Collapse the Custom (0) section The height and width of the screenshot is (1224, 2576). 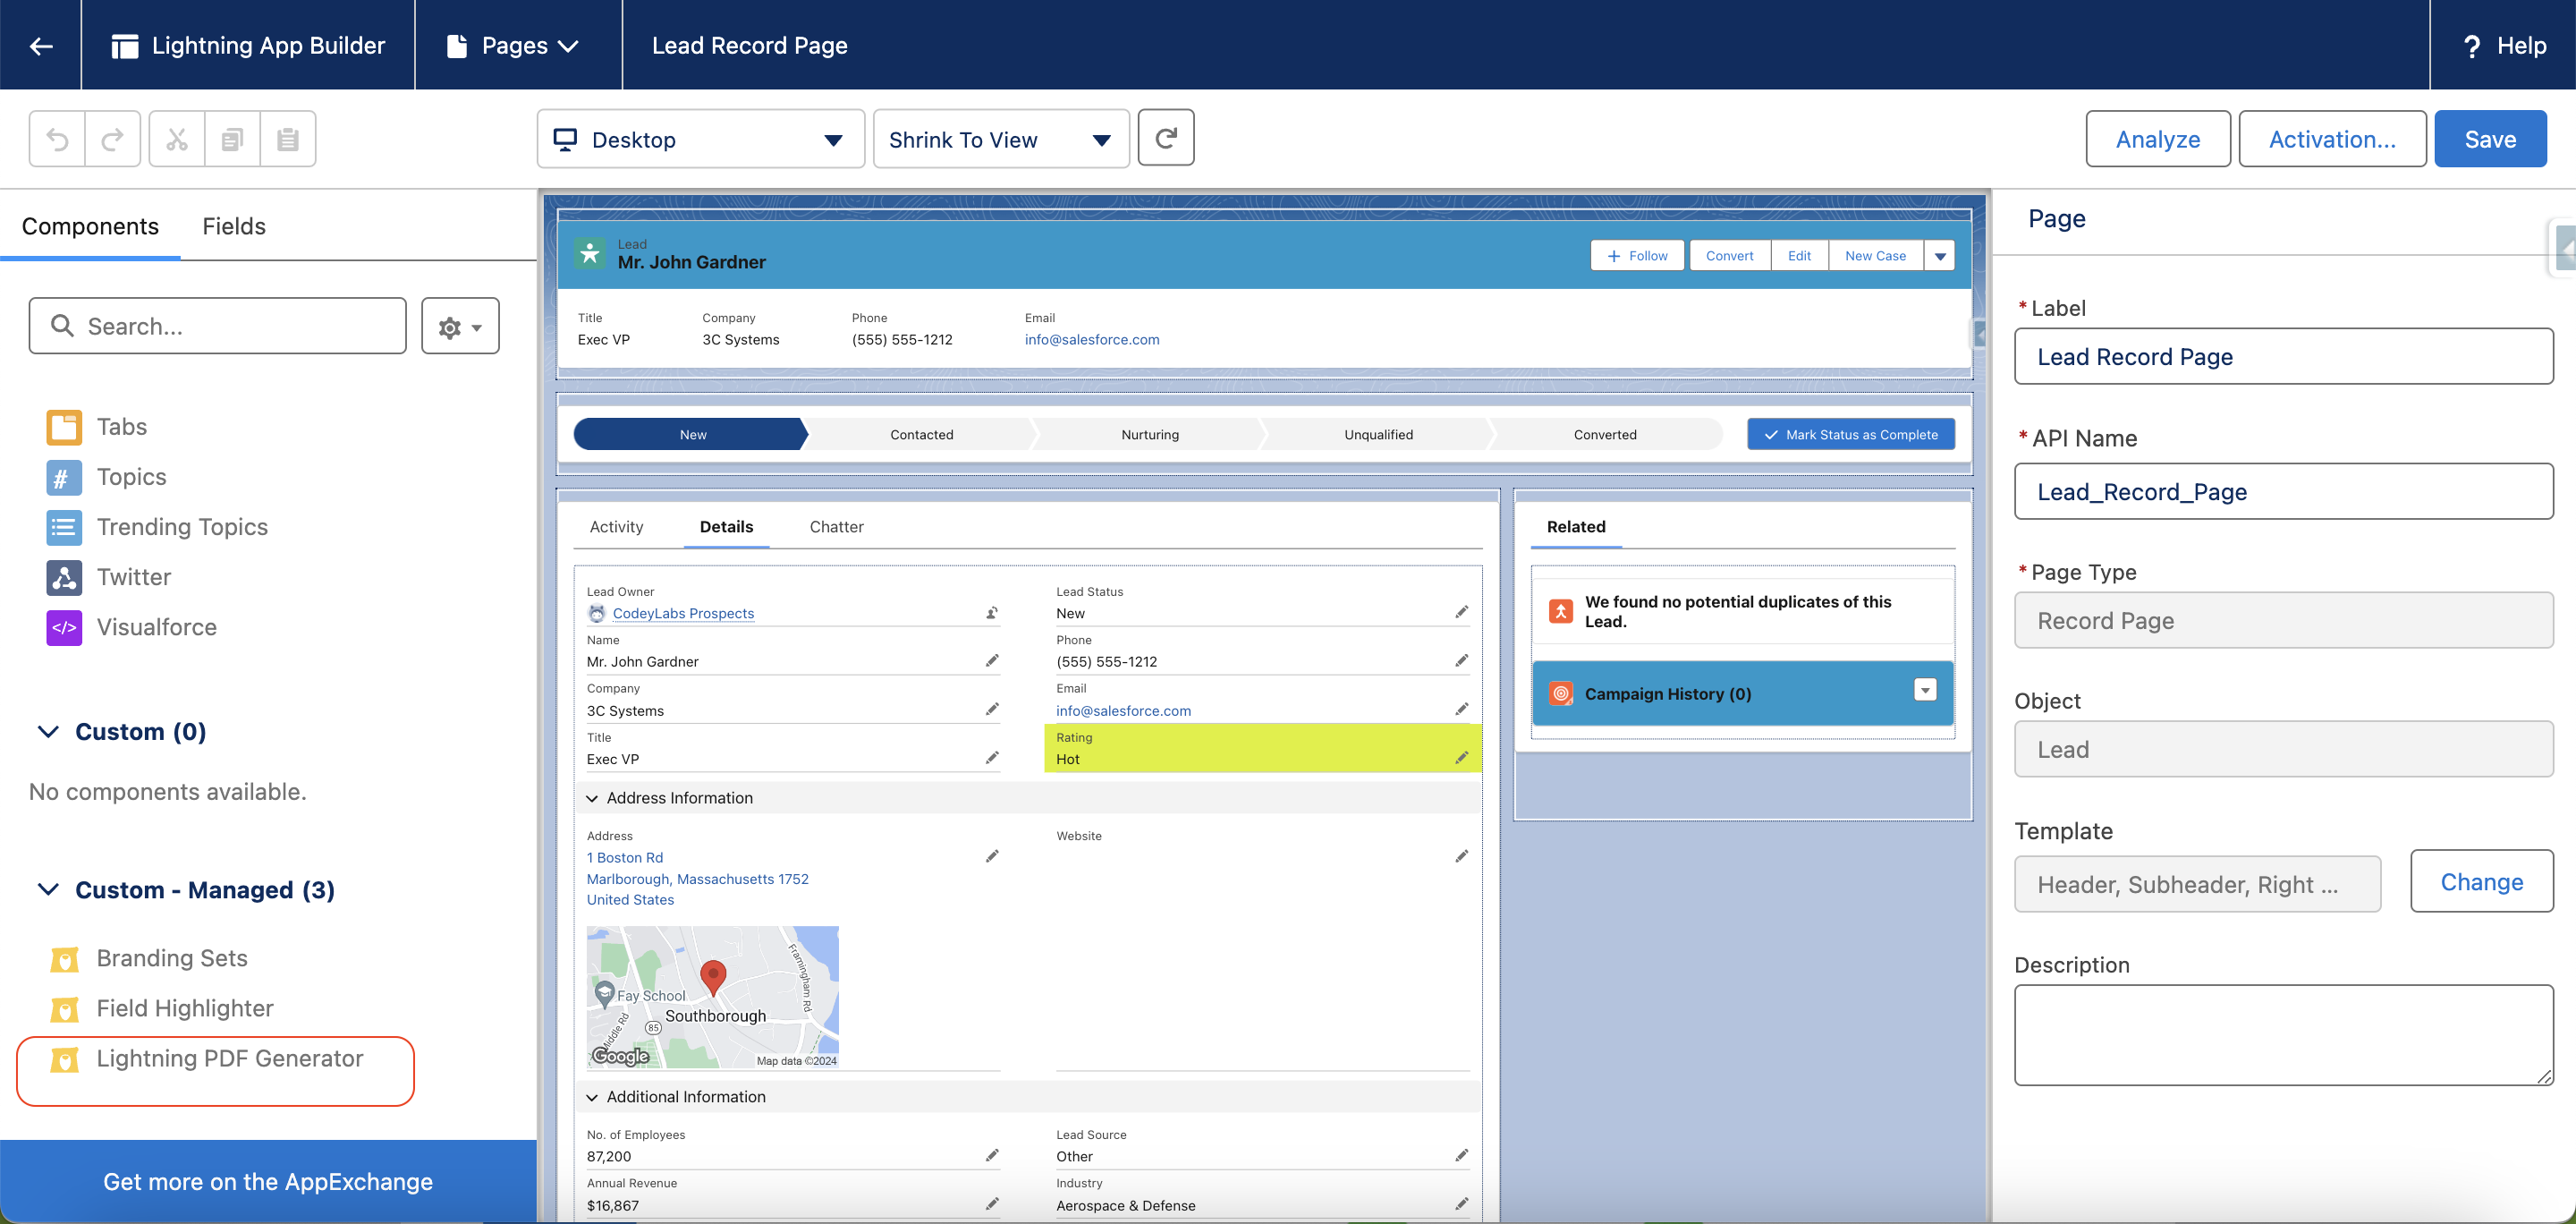point(48,731)
